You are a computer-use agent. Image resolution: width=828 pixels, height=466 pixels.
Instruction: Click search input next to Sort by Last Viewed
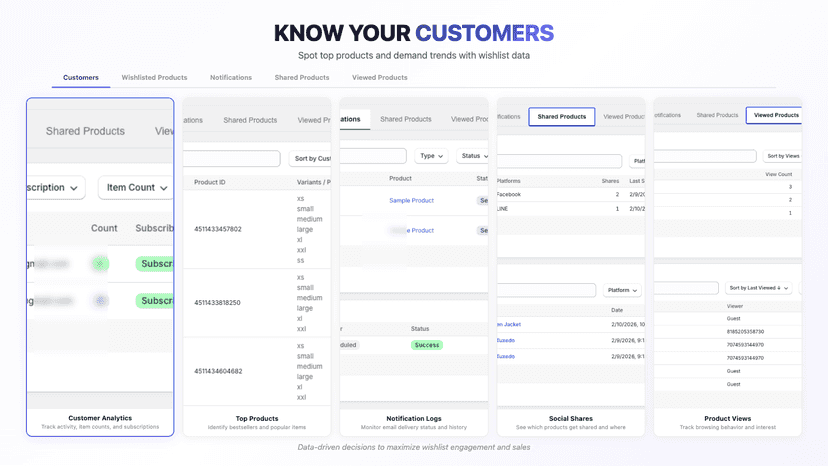tap(686, 288)
